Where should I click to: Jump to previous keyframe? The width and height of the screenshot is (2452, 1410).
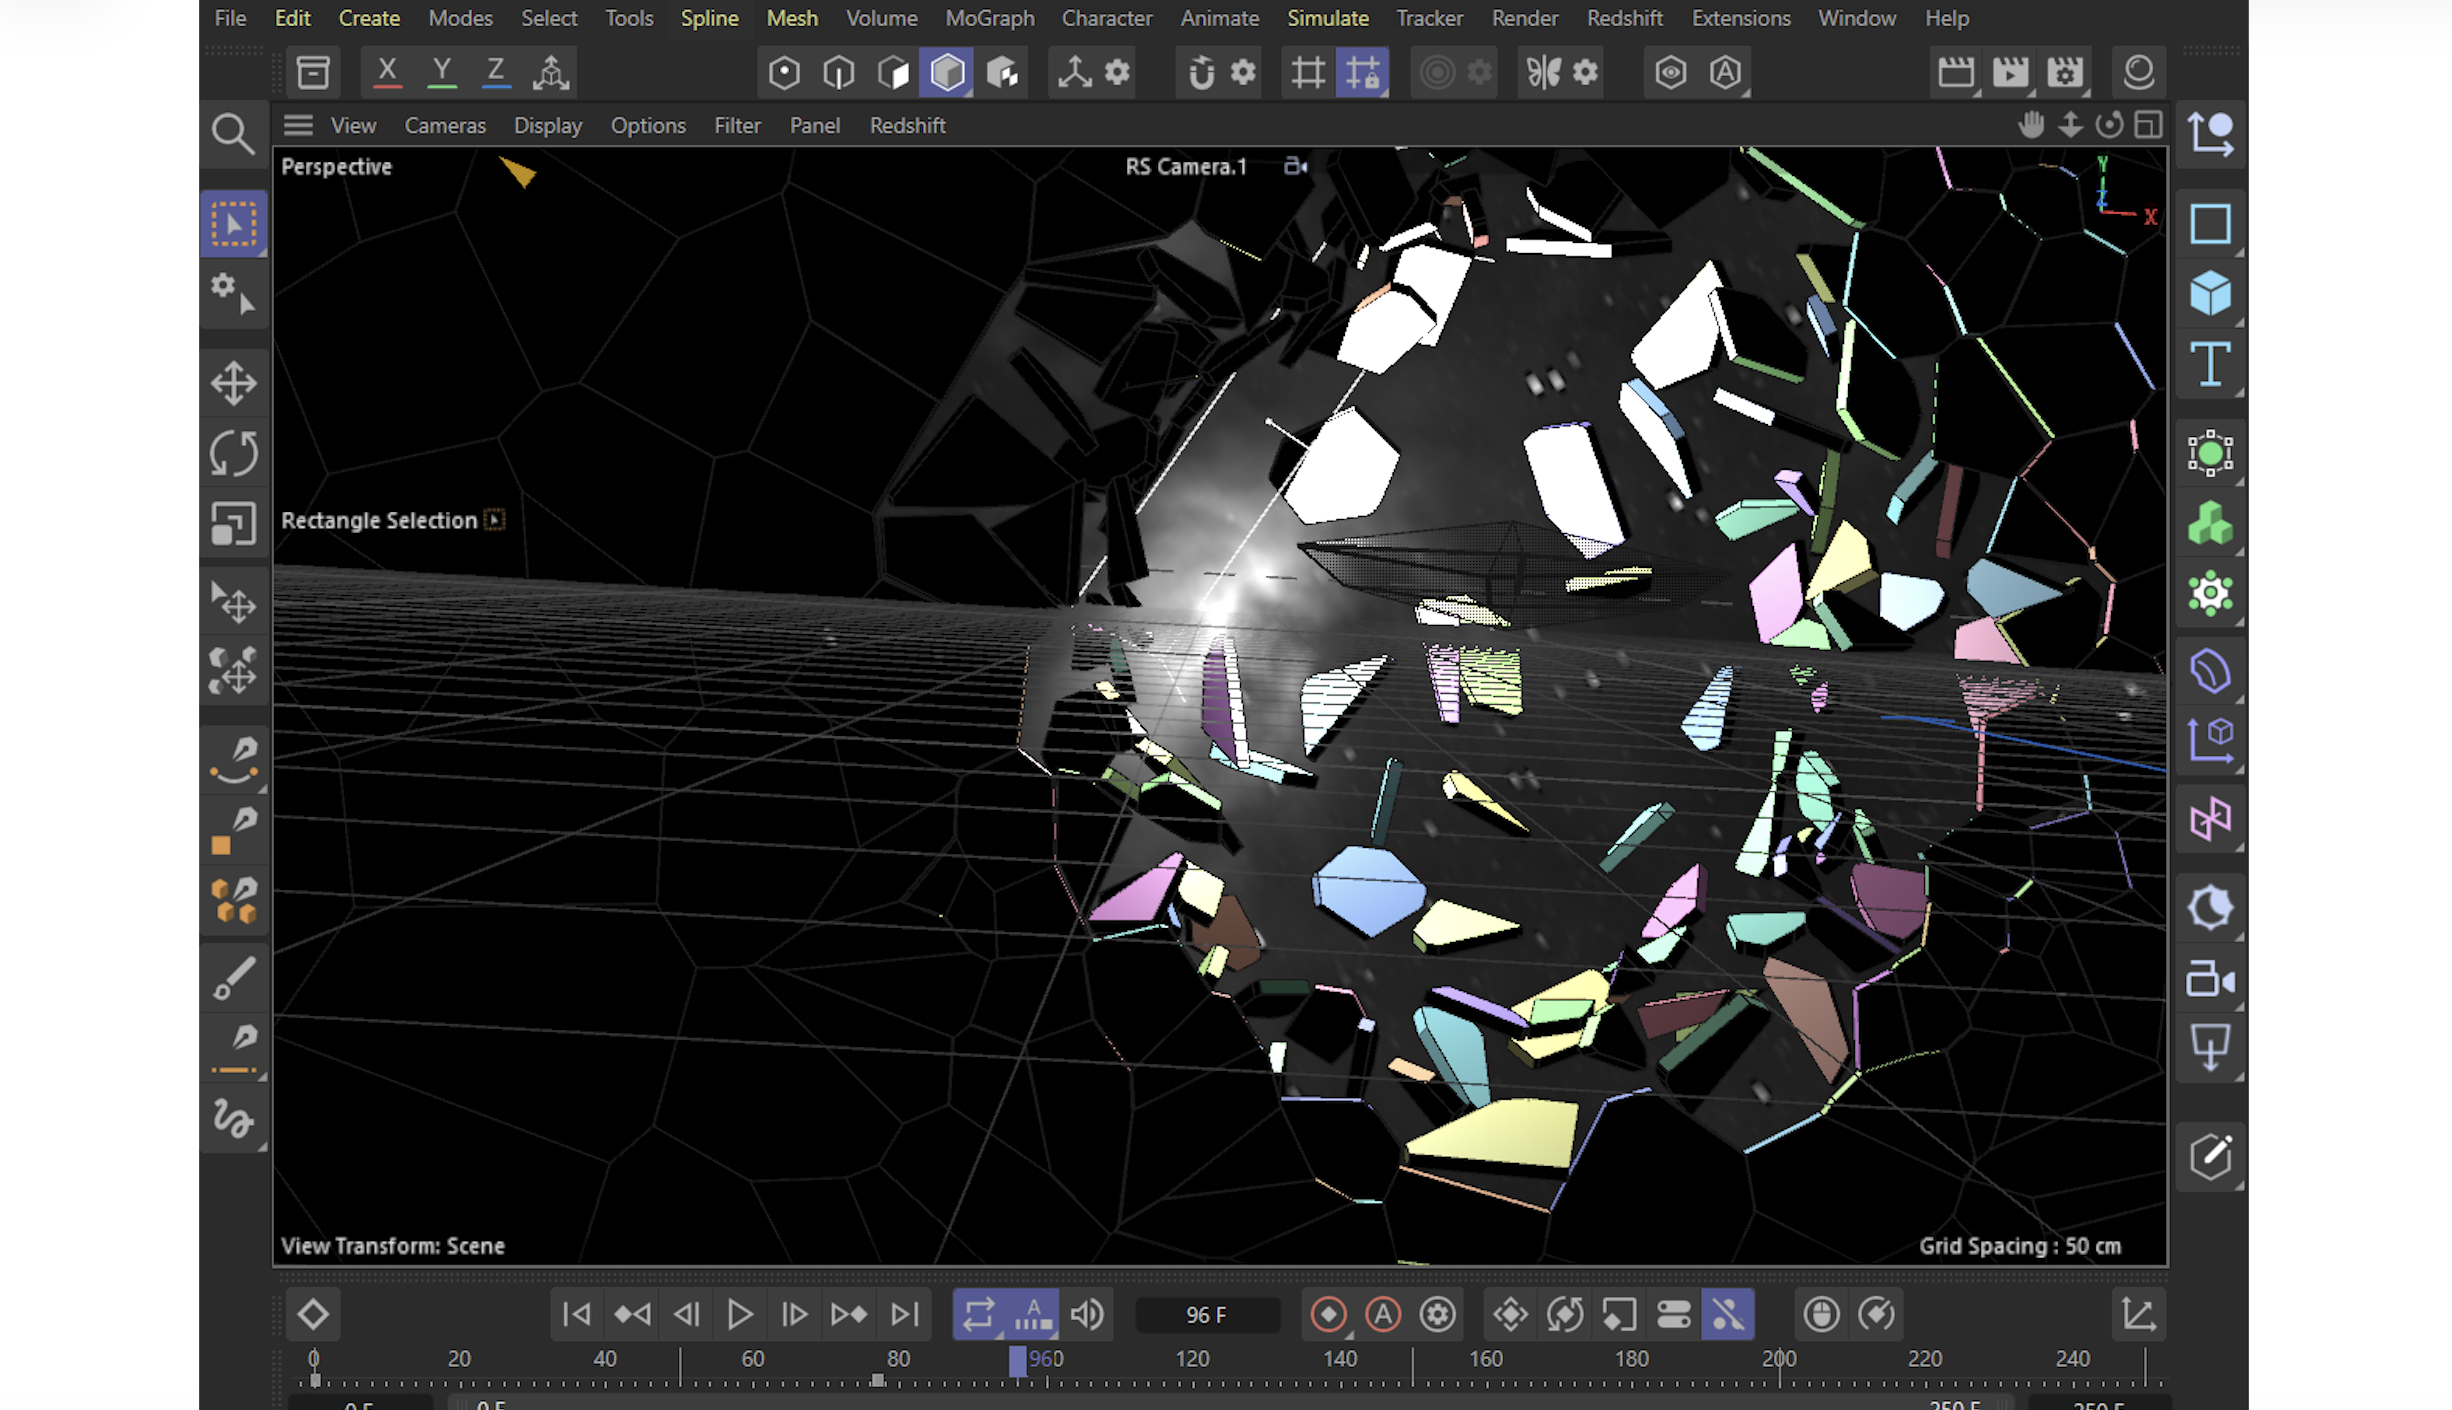pyautogui.click(x=632, y=1314)
